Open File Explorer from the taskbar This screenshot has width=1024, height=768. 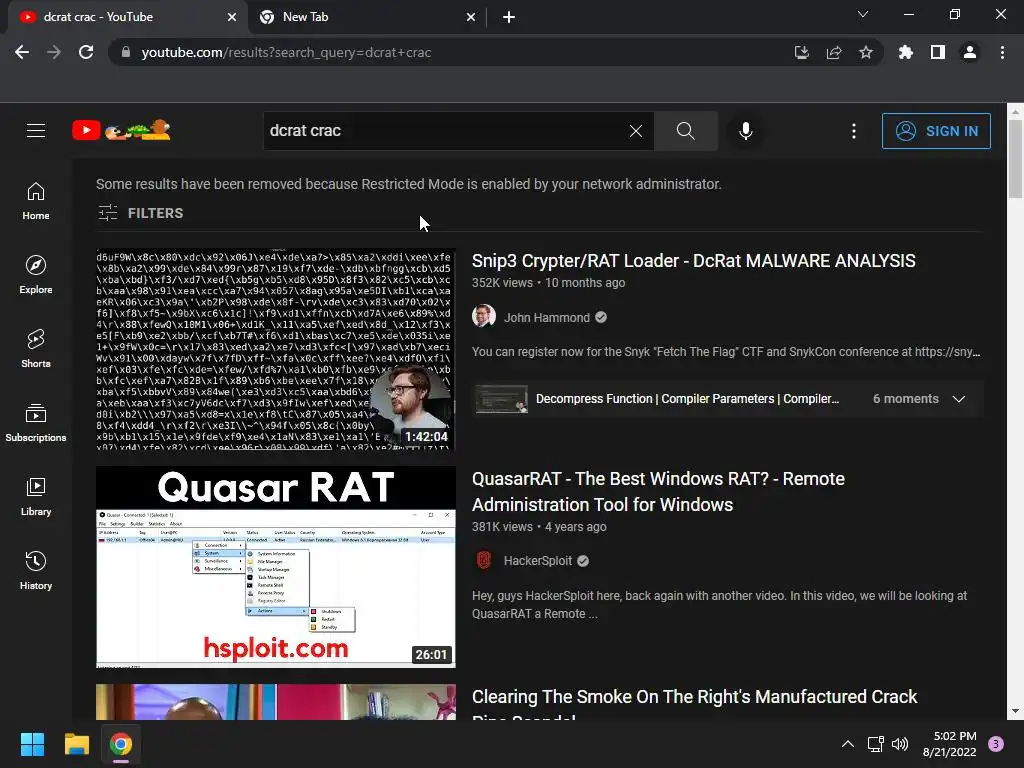pyautogui.click(x=76, y=744)
